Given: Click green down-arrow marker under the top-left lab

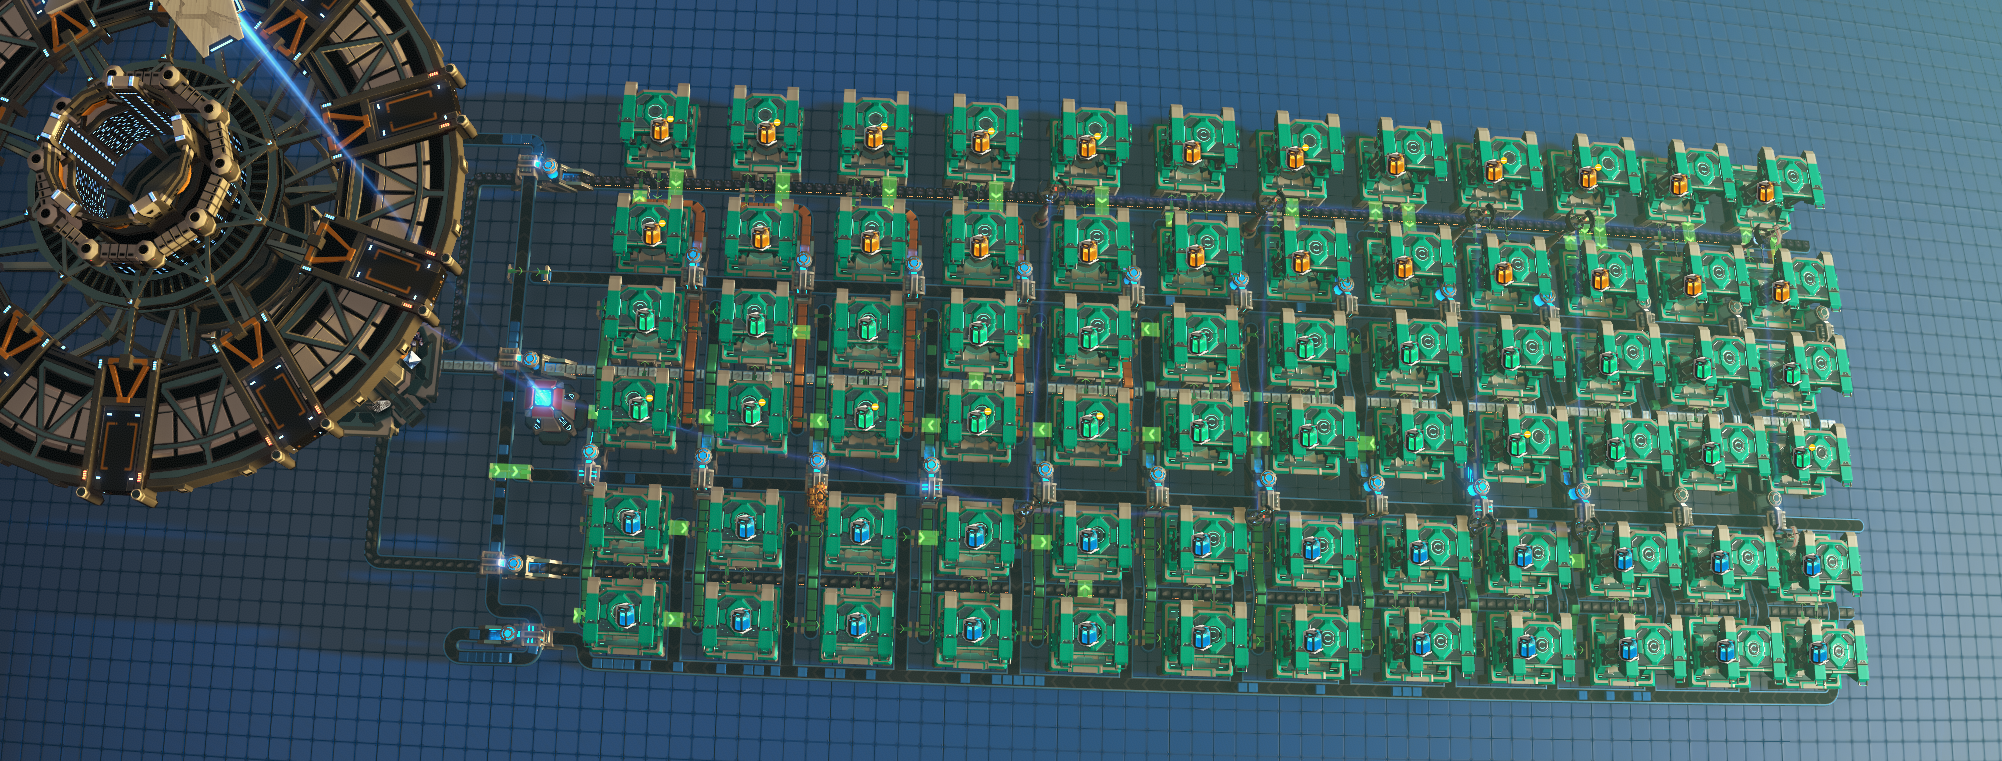Looking at the screenshot, I should (675, 182).
